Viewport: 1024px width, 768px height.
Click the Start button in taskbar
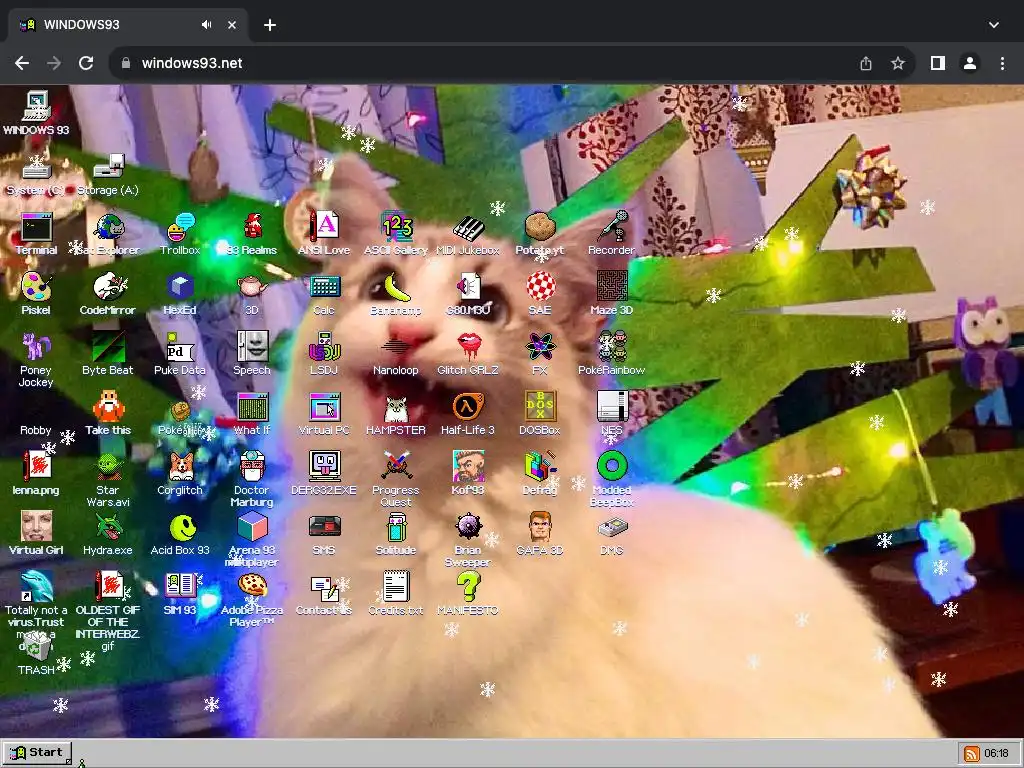pyautogui.click(x=37, y=752)
